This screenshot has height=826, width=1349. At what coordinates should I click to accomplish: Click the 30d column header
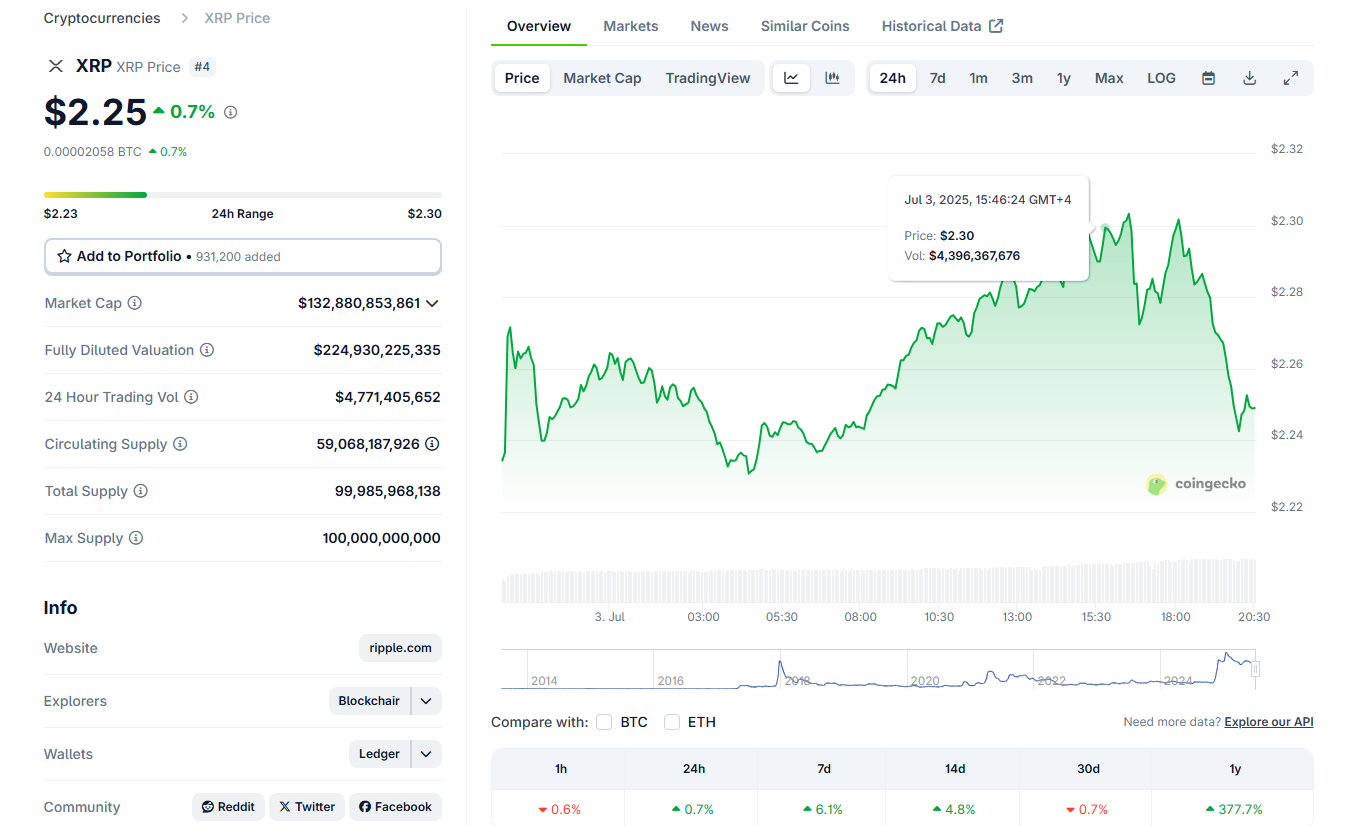point(1088,769)
